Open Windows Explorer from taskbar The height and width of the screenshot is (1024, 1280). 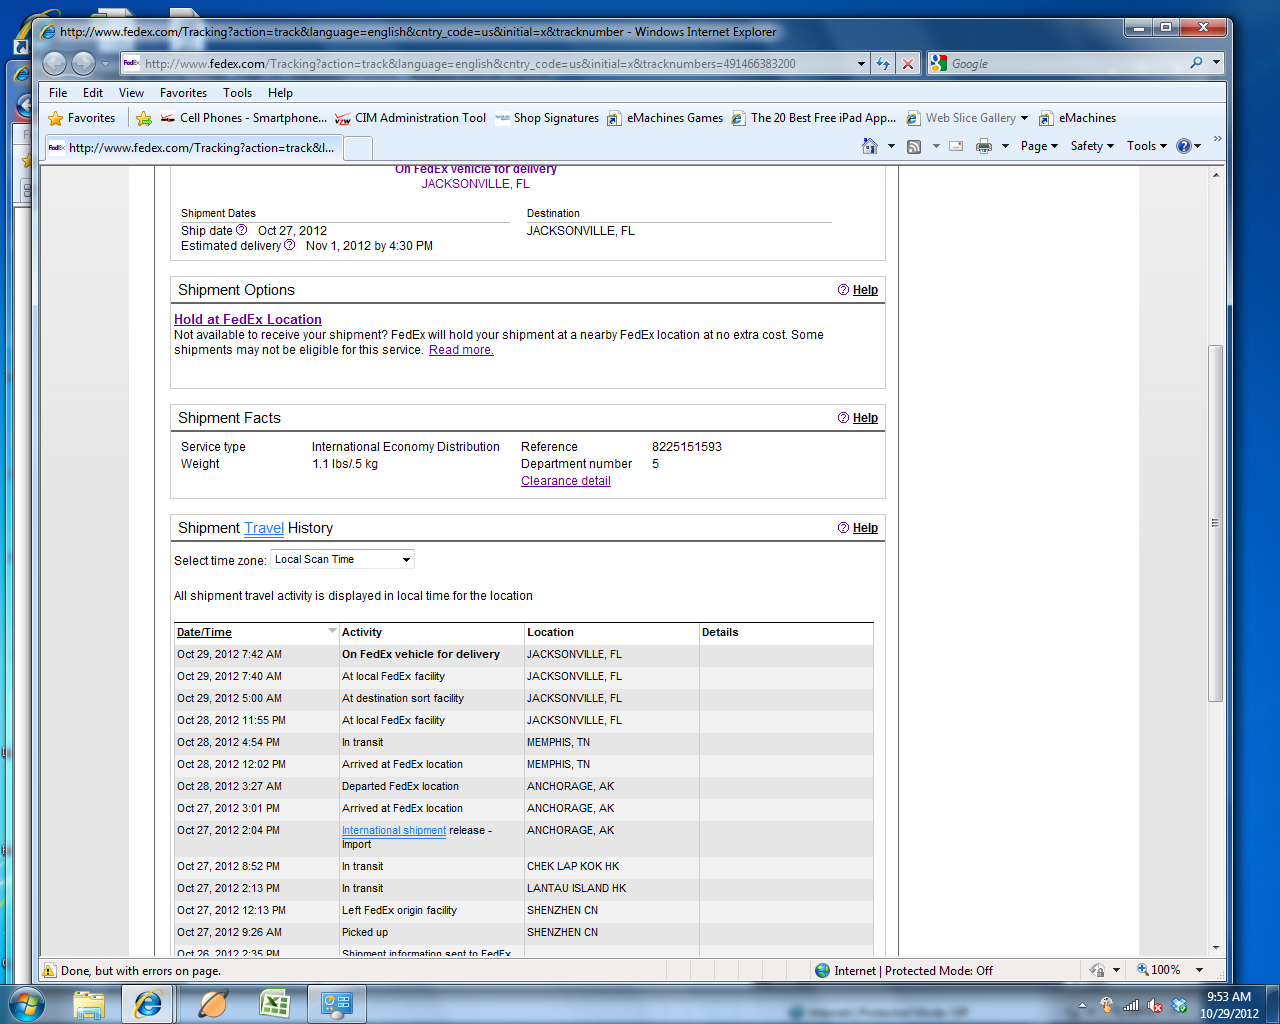[x=89, y=1004]
